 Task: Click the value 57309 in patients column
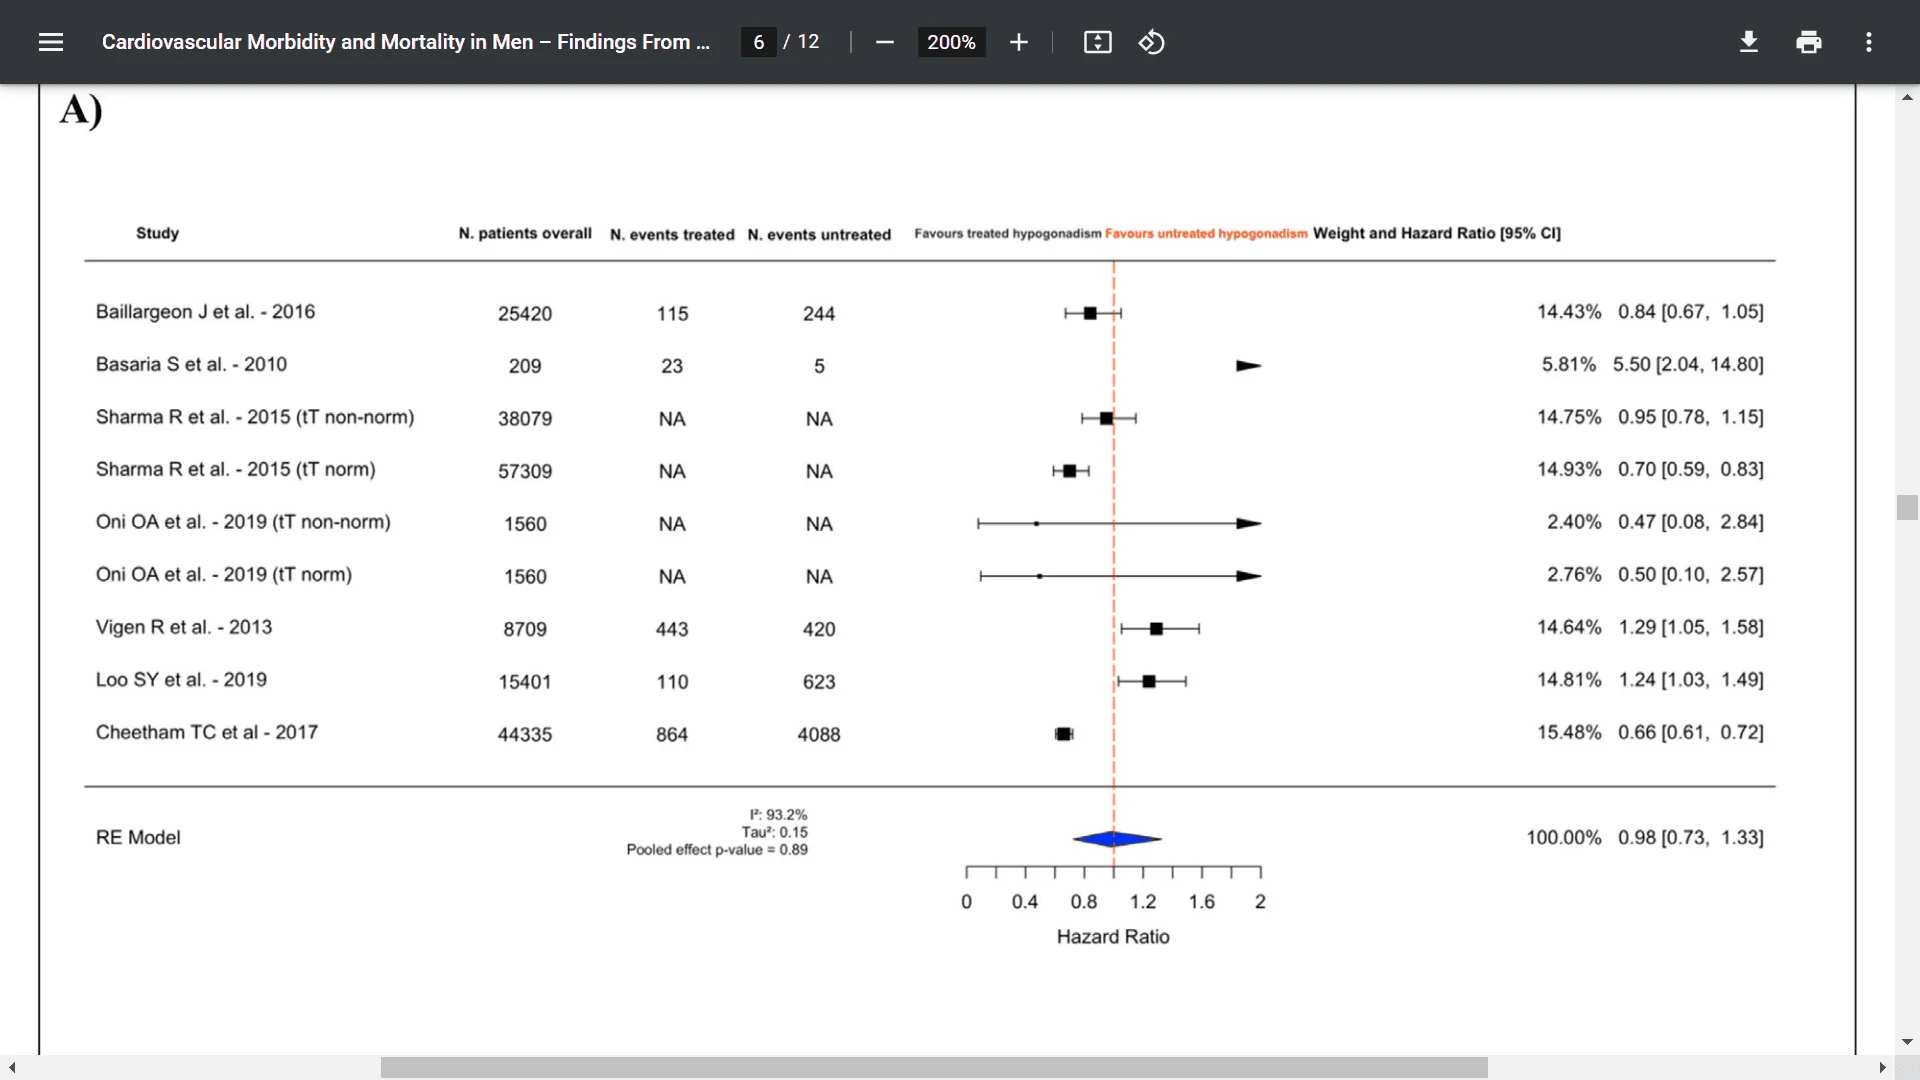click(x=525, y=471)
